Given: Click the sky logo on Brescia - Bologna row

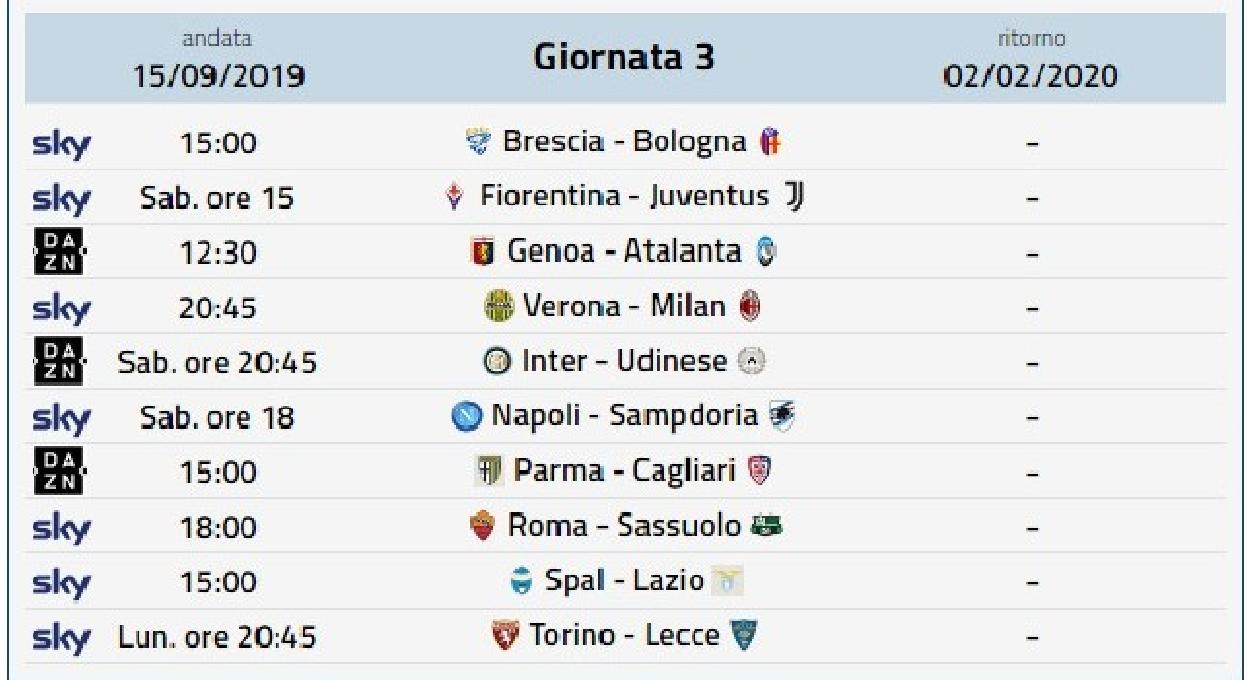Looking at the screenshot, I should coord(62,144).
